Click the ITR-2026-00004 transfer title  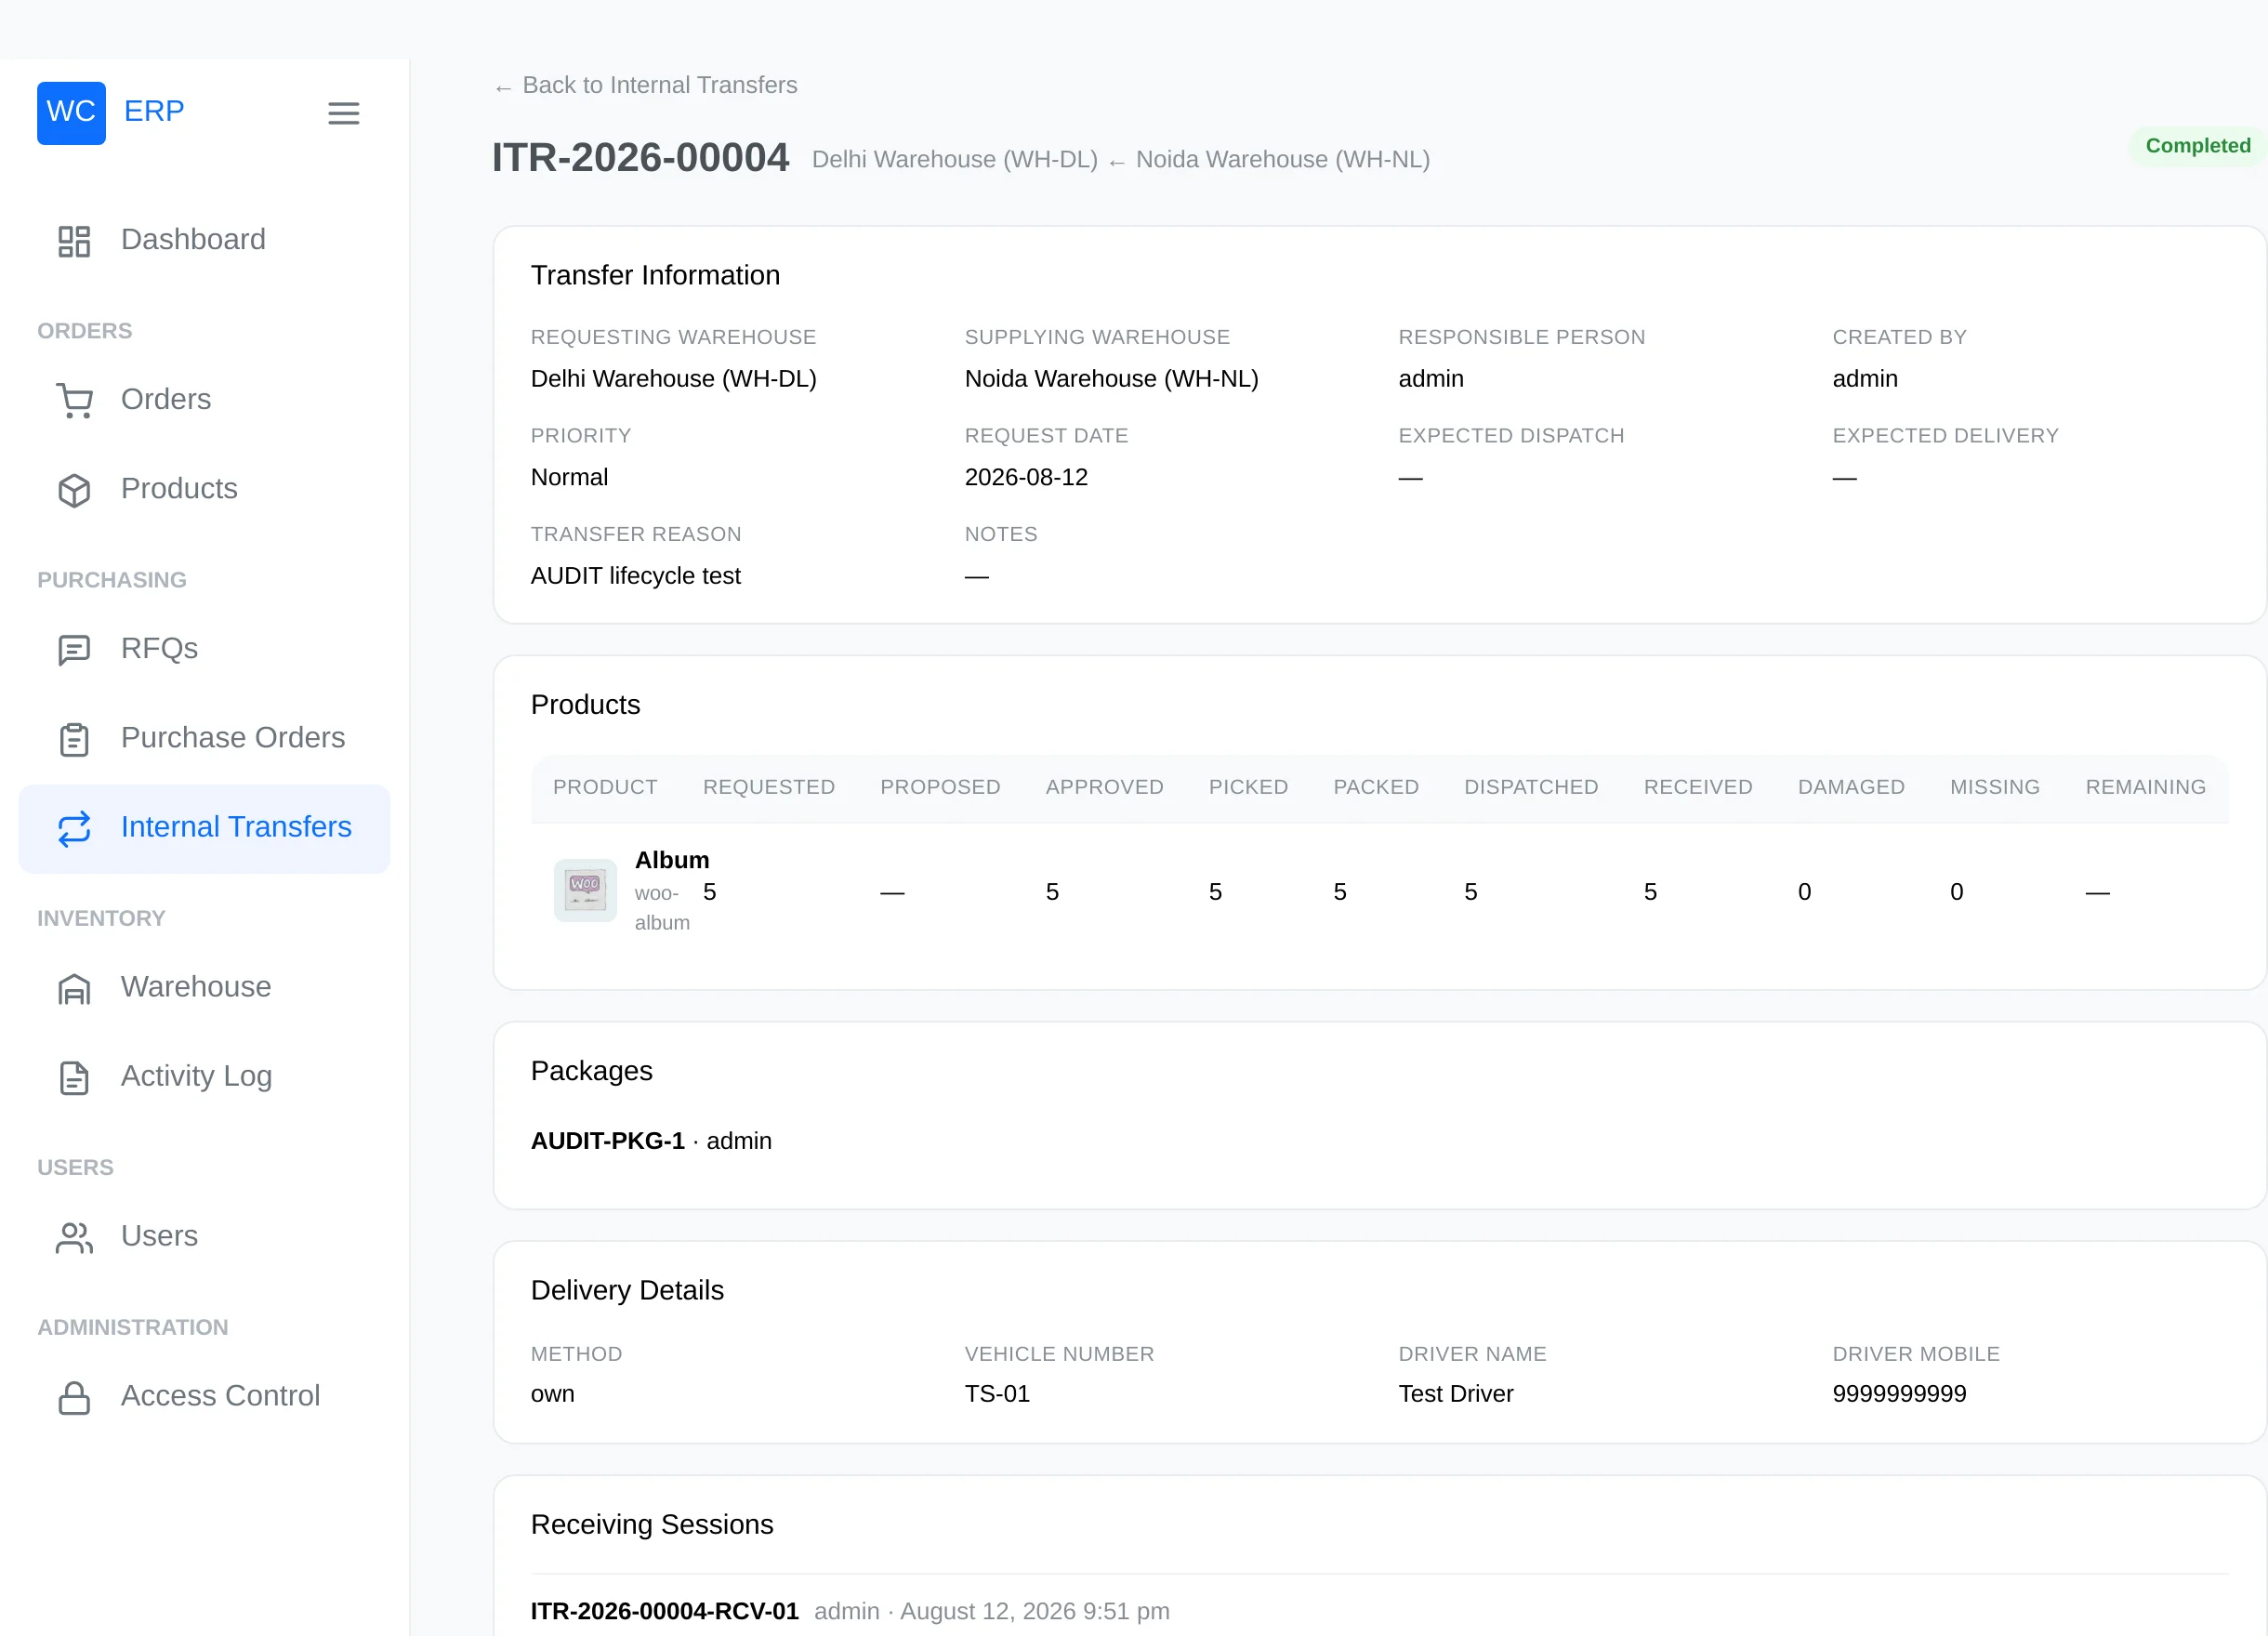click(640, 158)
